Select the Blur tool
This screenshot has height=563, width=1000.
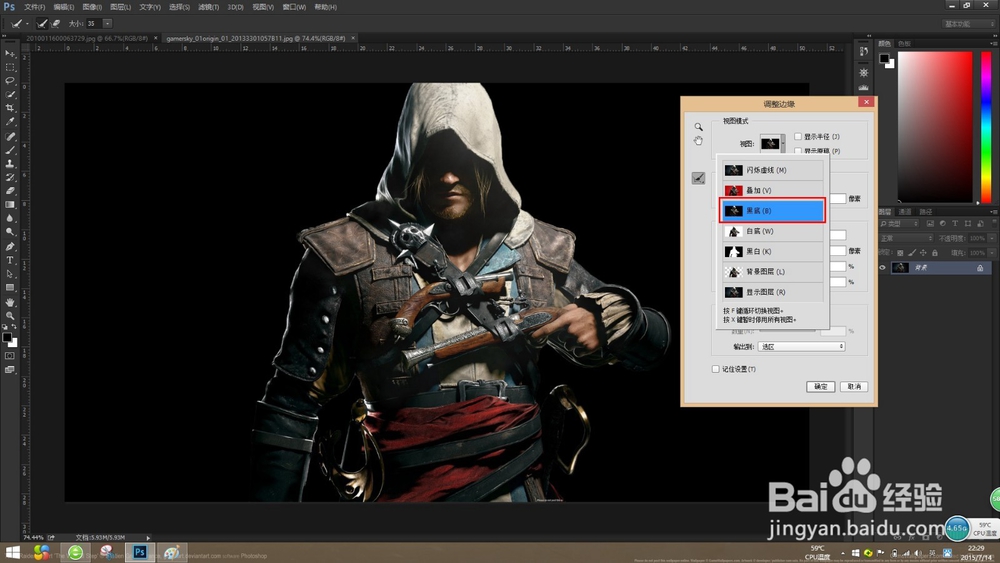click(x=10, y=218)
